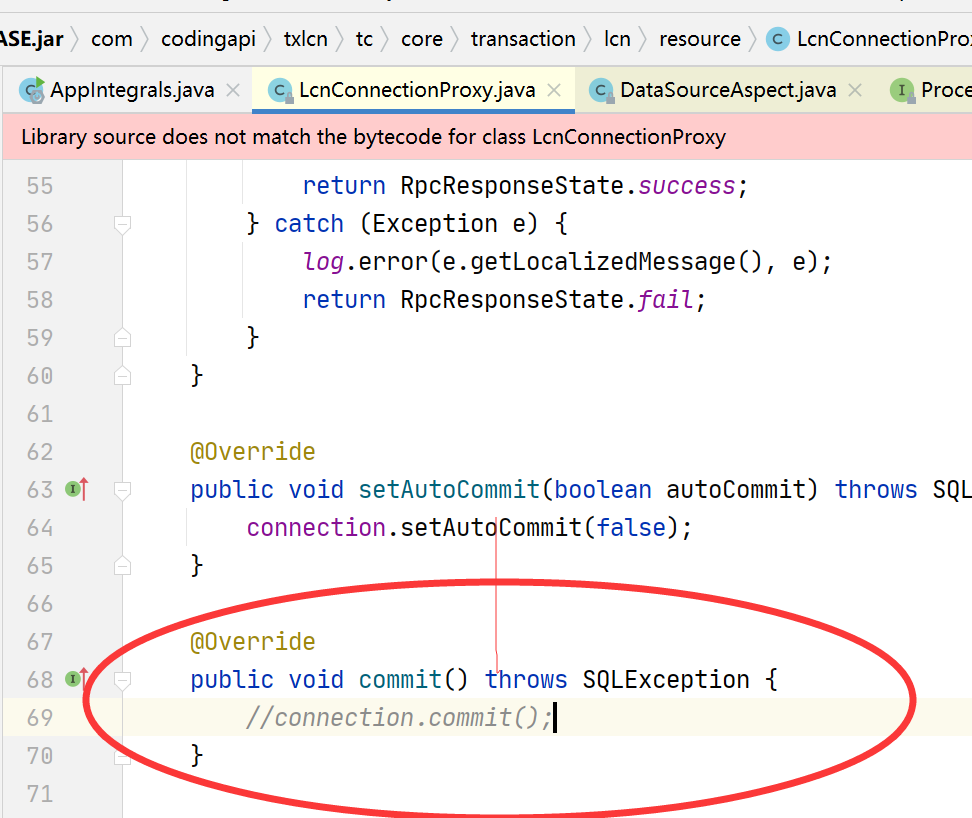Click the class icon in the breadcrumb bar

tap(777, 39)
